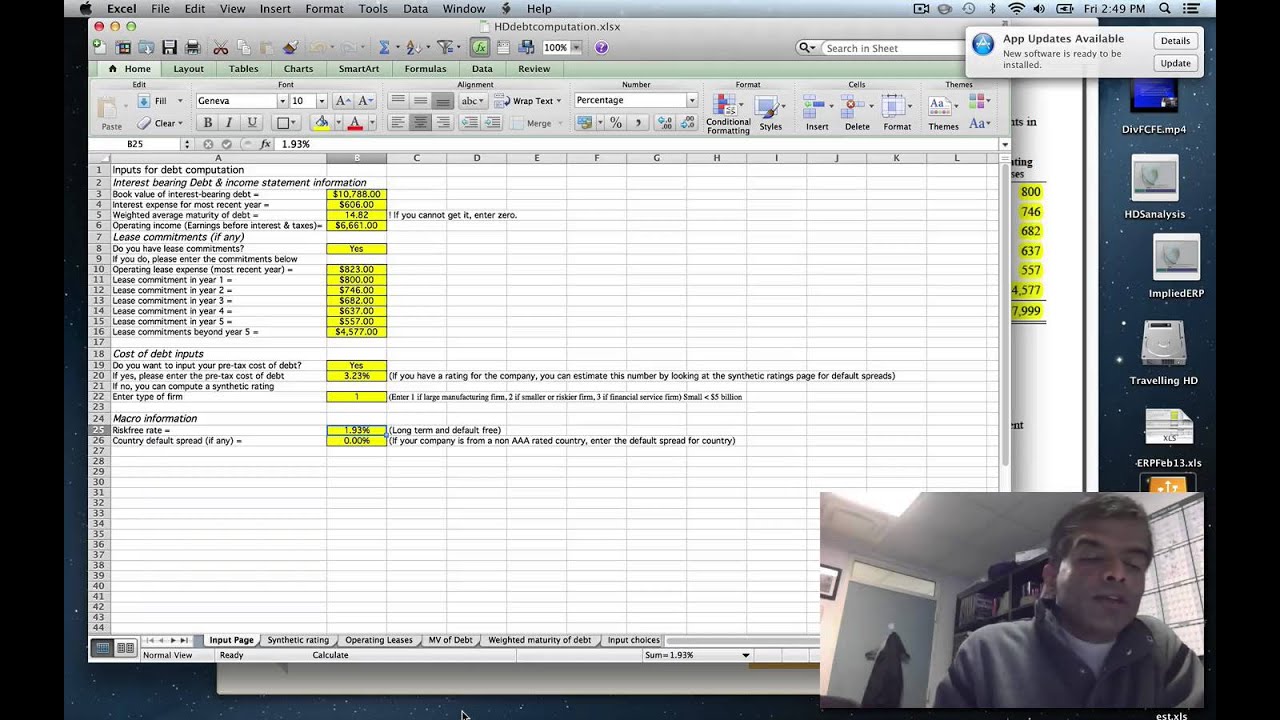The height and width of the screenshot is (720, 1280).
Task: Toggle Underline formatting button
Action: [x=252, y=122]
